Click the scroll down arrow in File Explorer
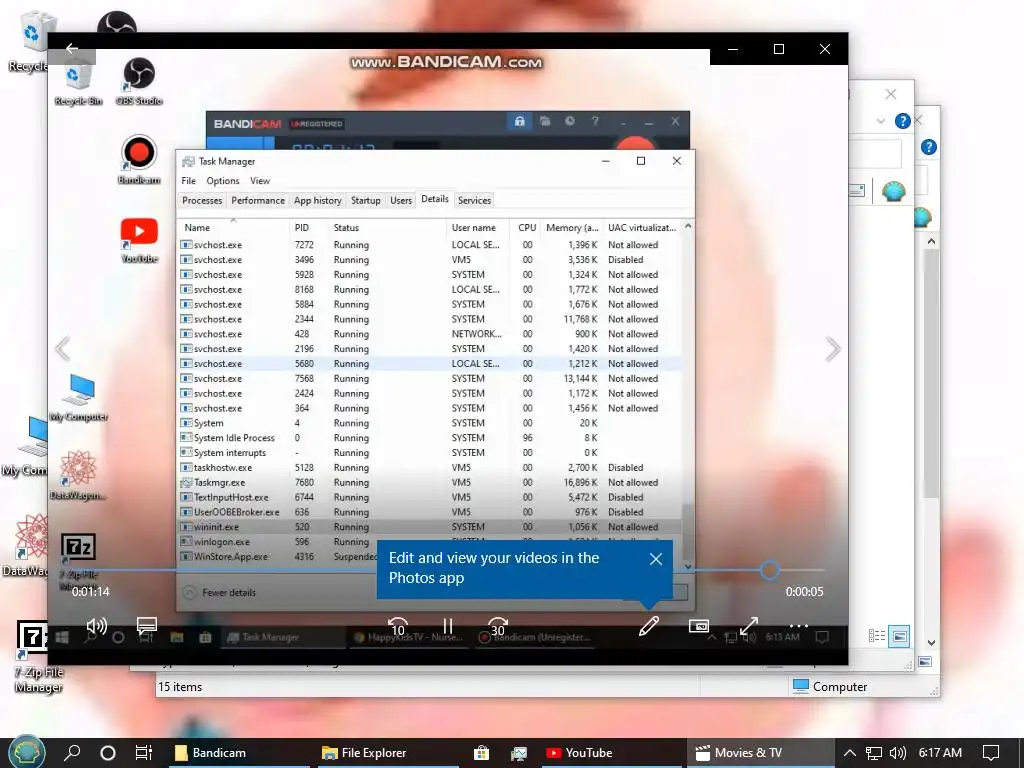 pyautogui.click(x=931, y=643)
